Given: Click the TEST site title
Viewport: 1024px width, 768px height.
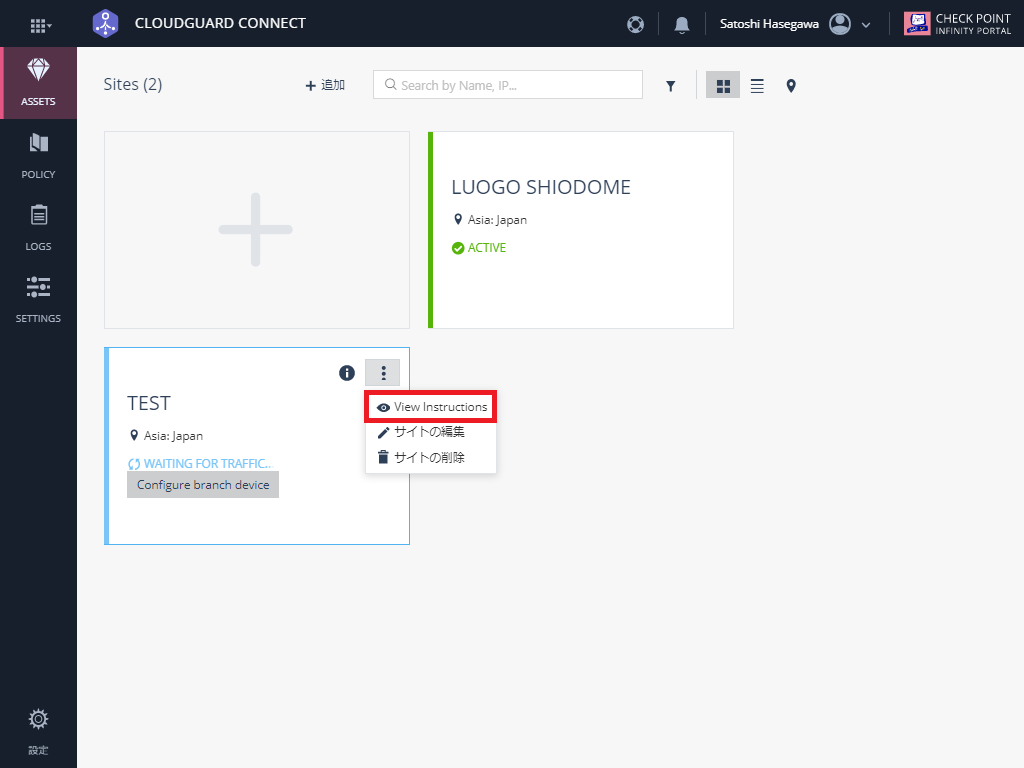Looking at the screenshot, I should [149, 403].
